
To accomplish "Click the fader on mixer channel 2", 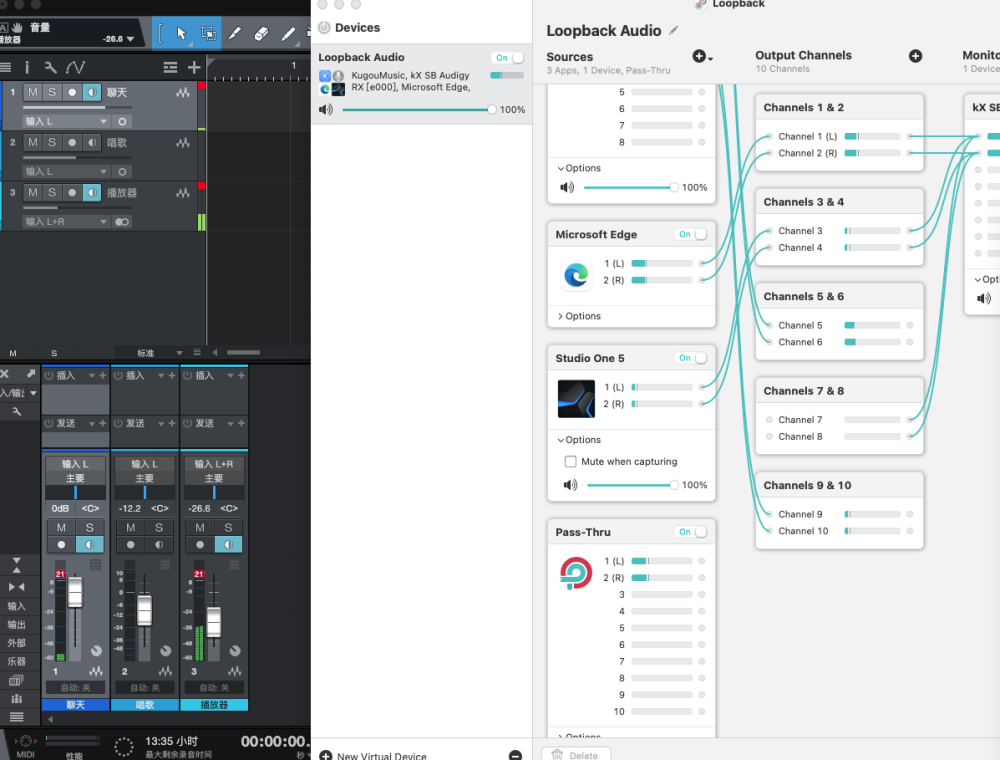I will tap(145, 610).
